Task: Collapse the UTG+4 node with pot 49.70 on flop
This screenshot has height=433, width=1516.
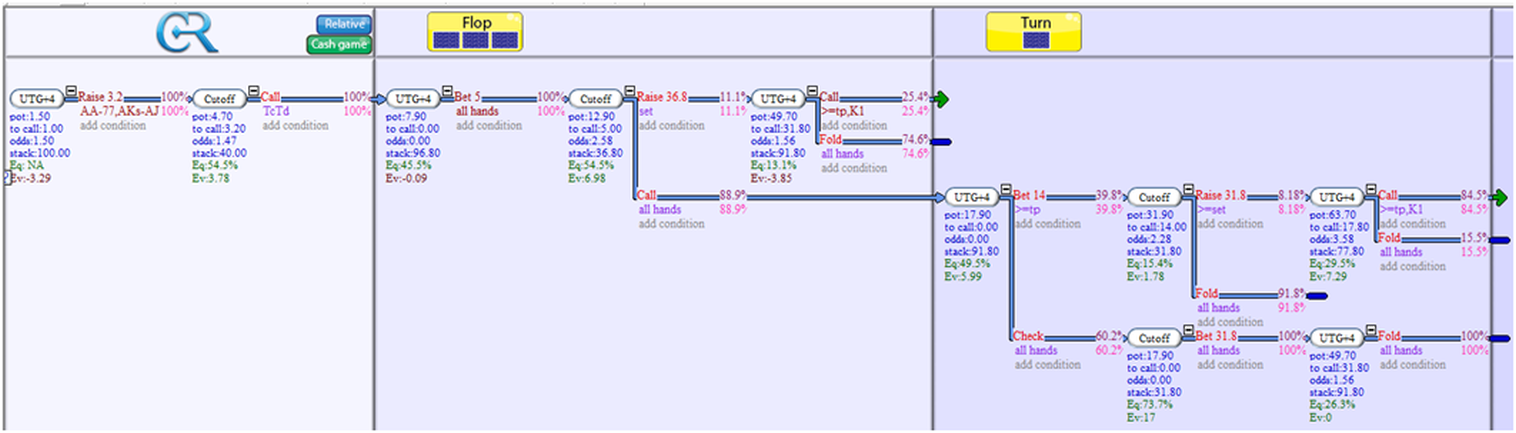Action: (x=811, y=91)
